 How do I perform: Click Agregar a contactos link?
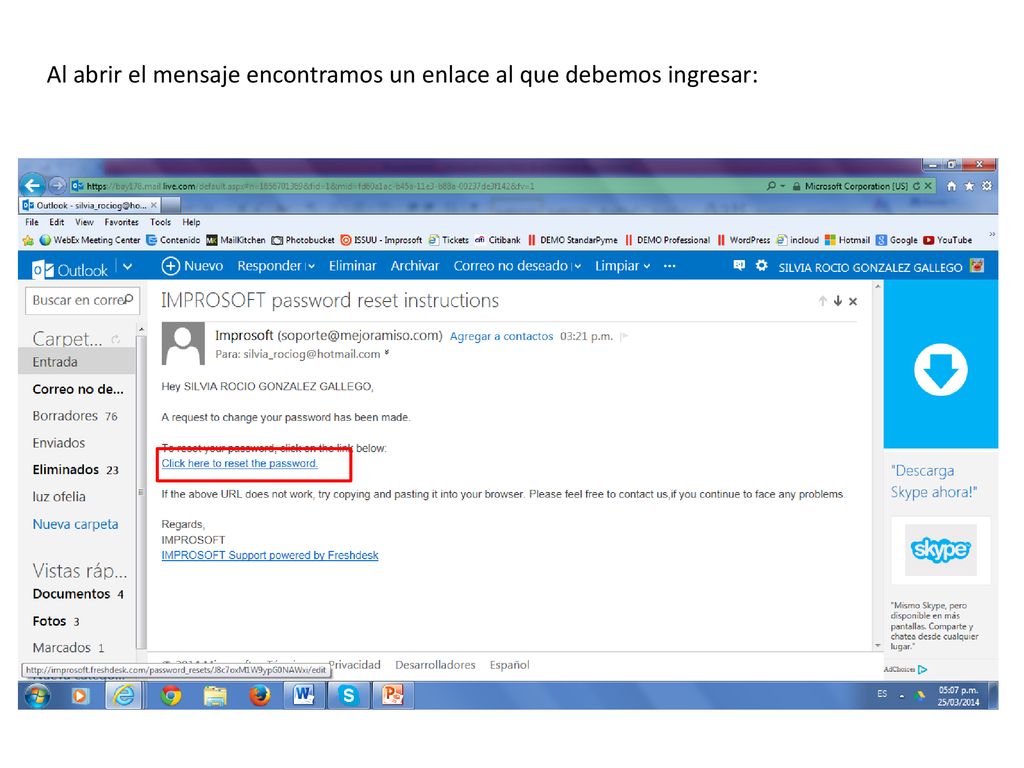502,336
